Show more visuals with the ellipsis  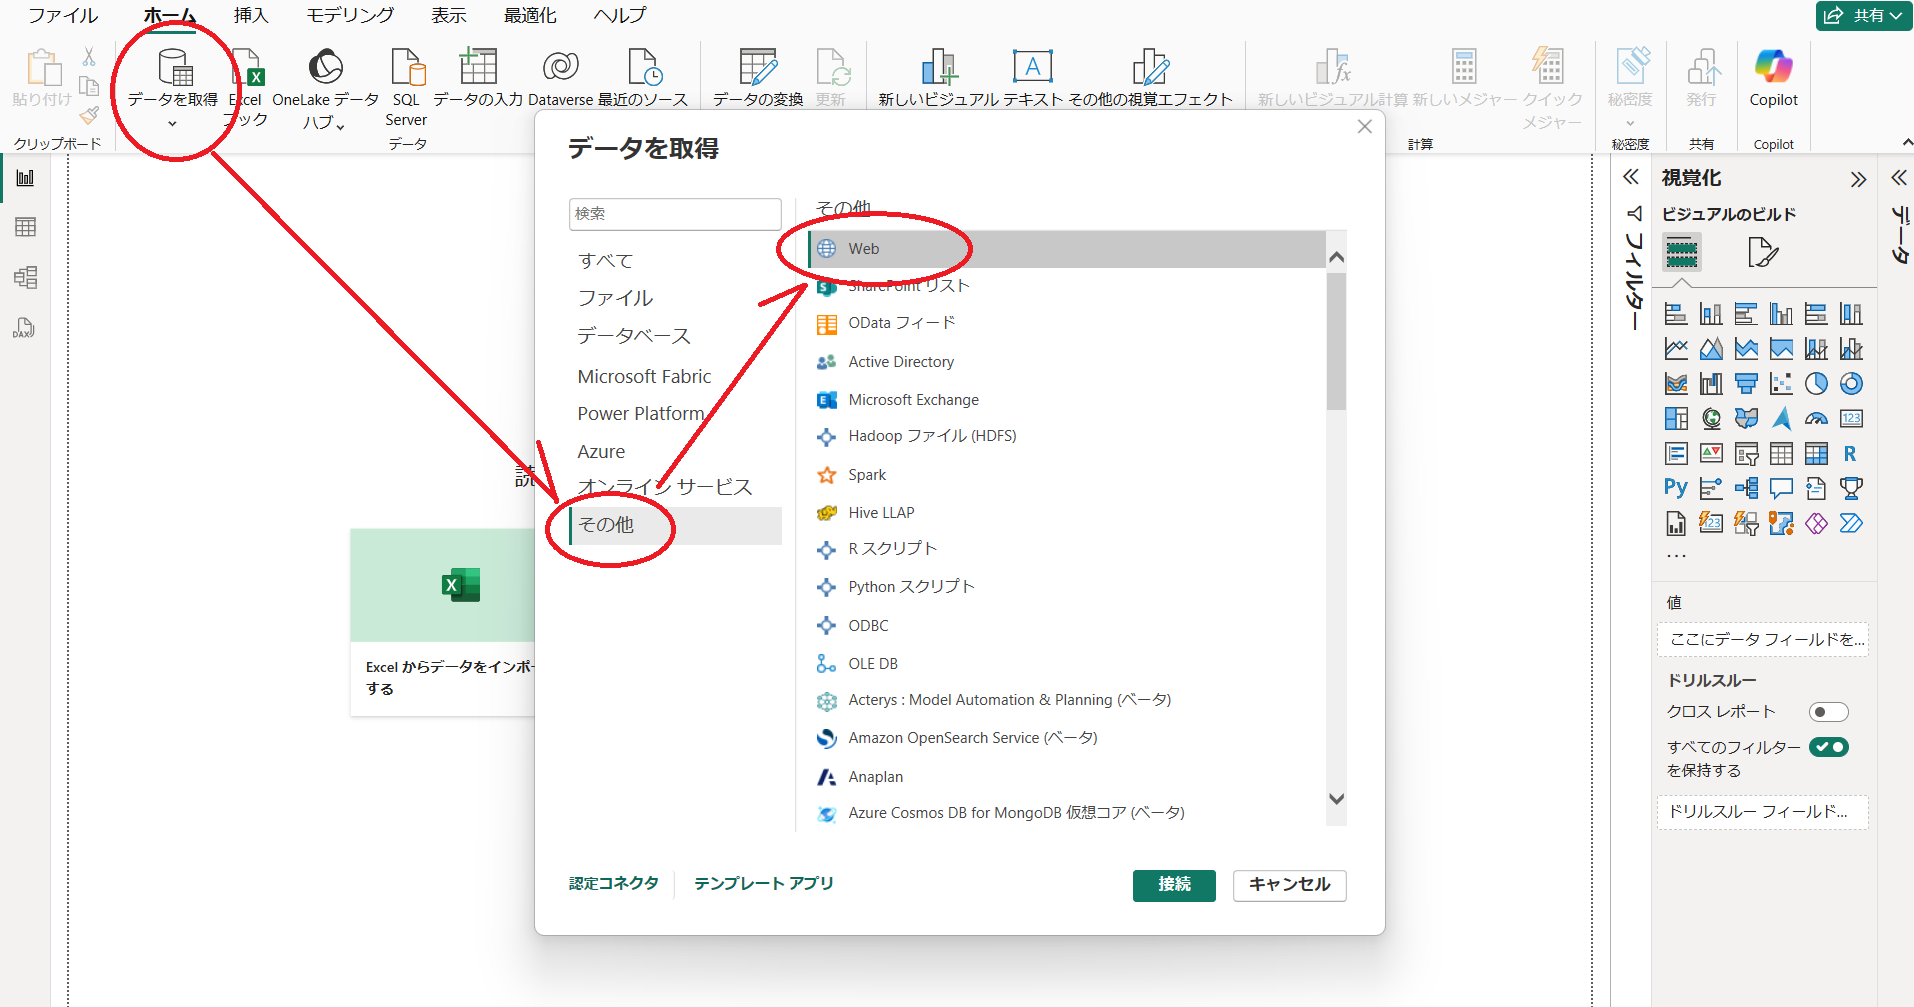pyautogui.click(x=1677, y=556)
